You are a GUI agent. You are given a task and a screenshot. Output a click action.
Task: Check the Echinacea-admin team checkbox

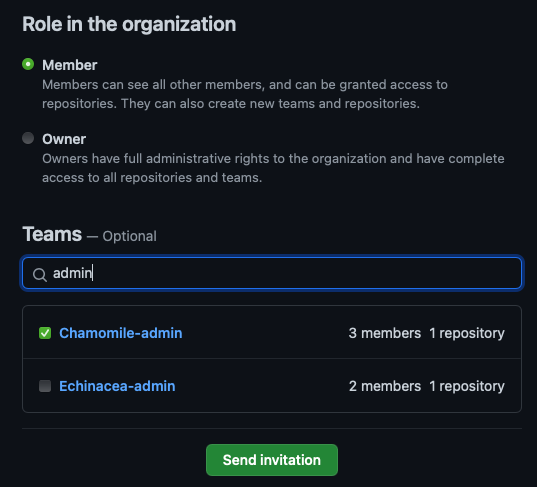pos(45,386)
